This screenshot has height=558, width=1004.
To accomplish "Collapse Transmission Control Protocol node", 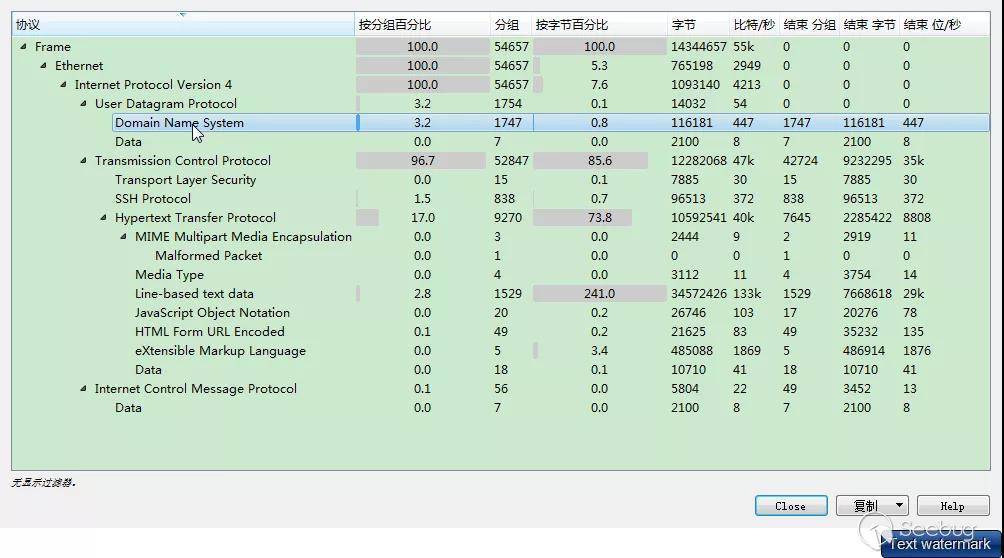I will [x=83, y=160].
